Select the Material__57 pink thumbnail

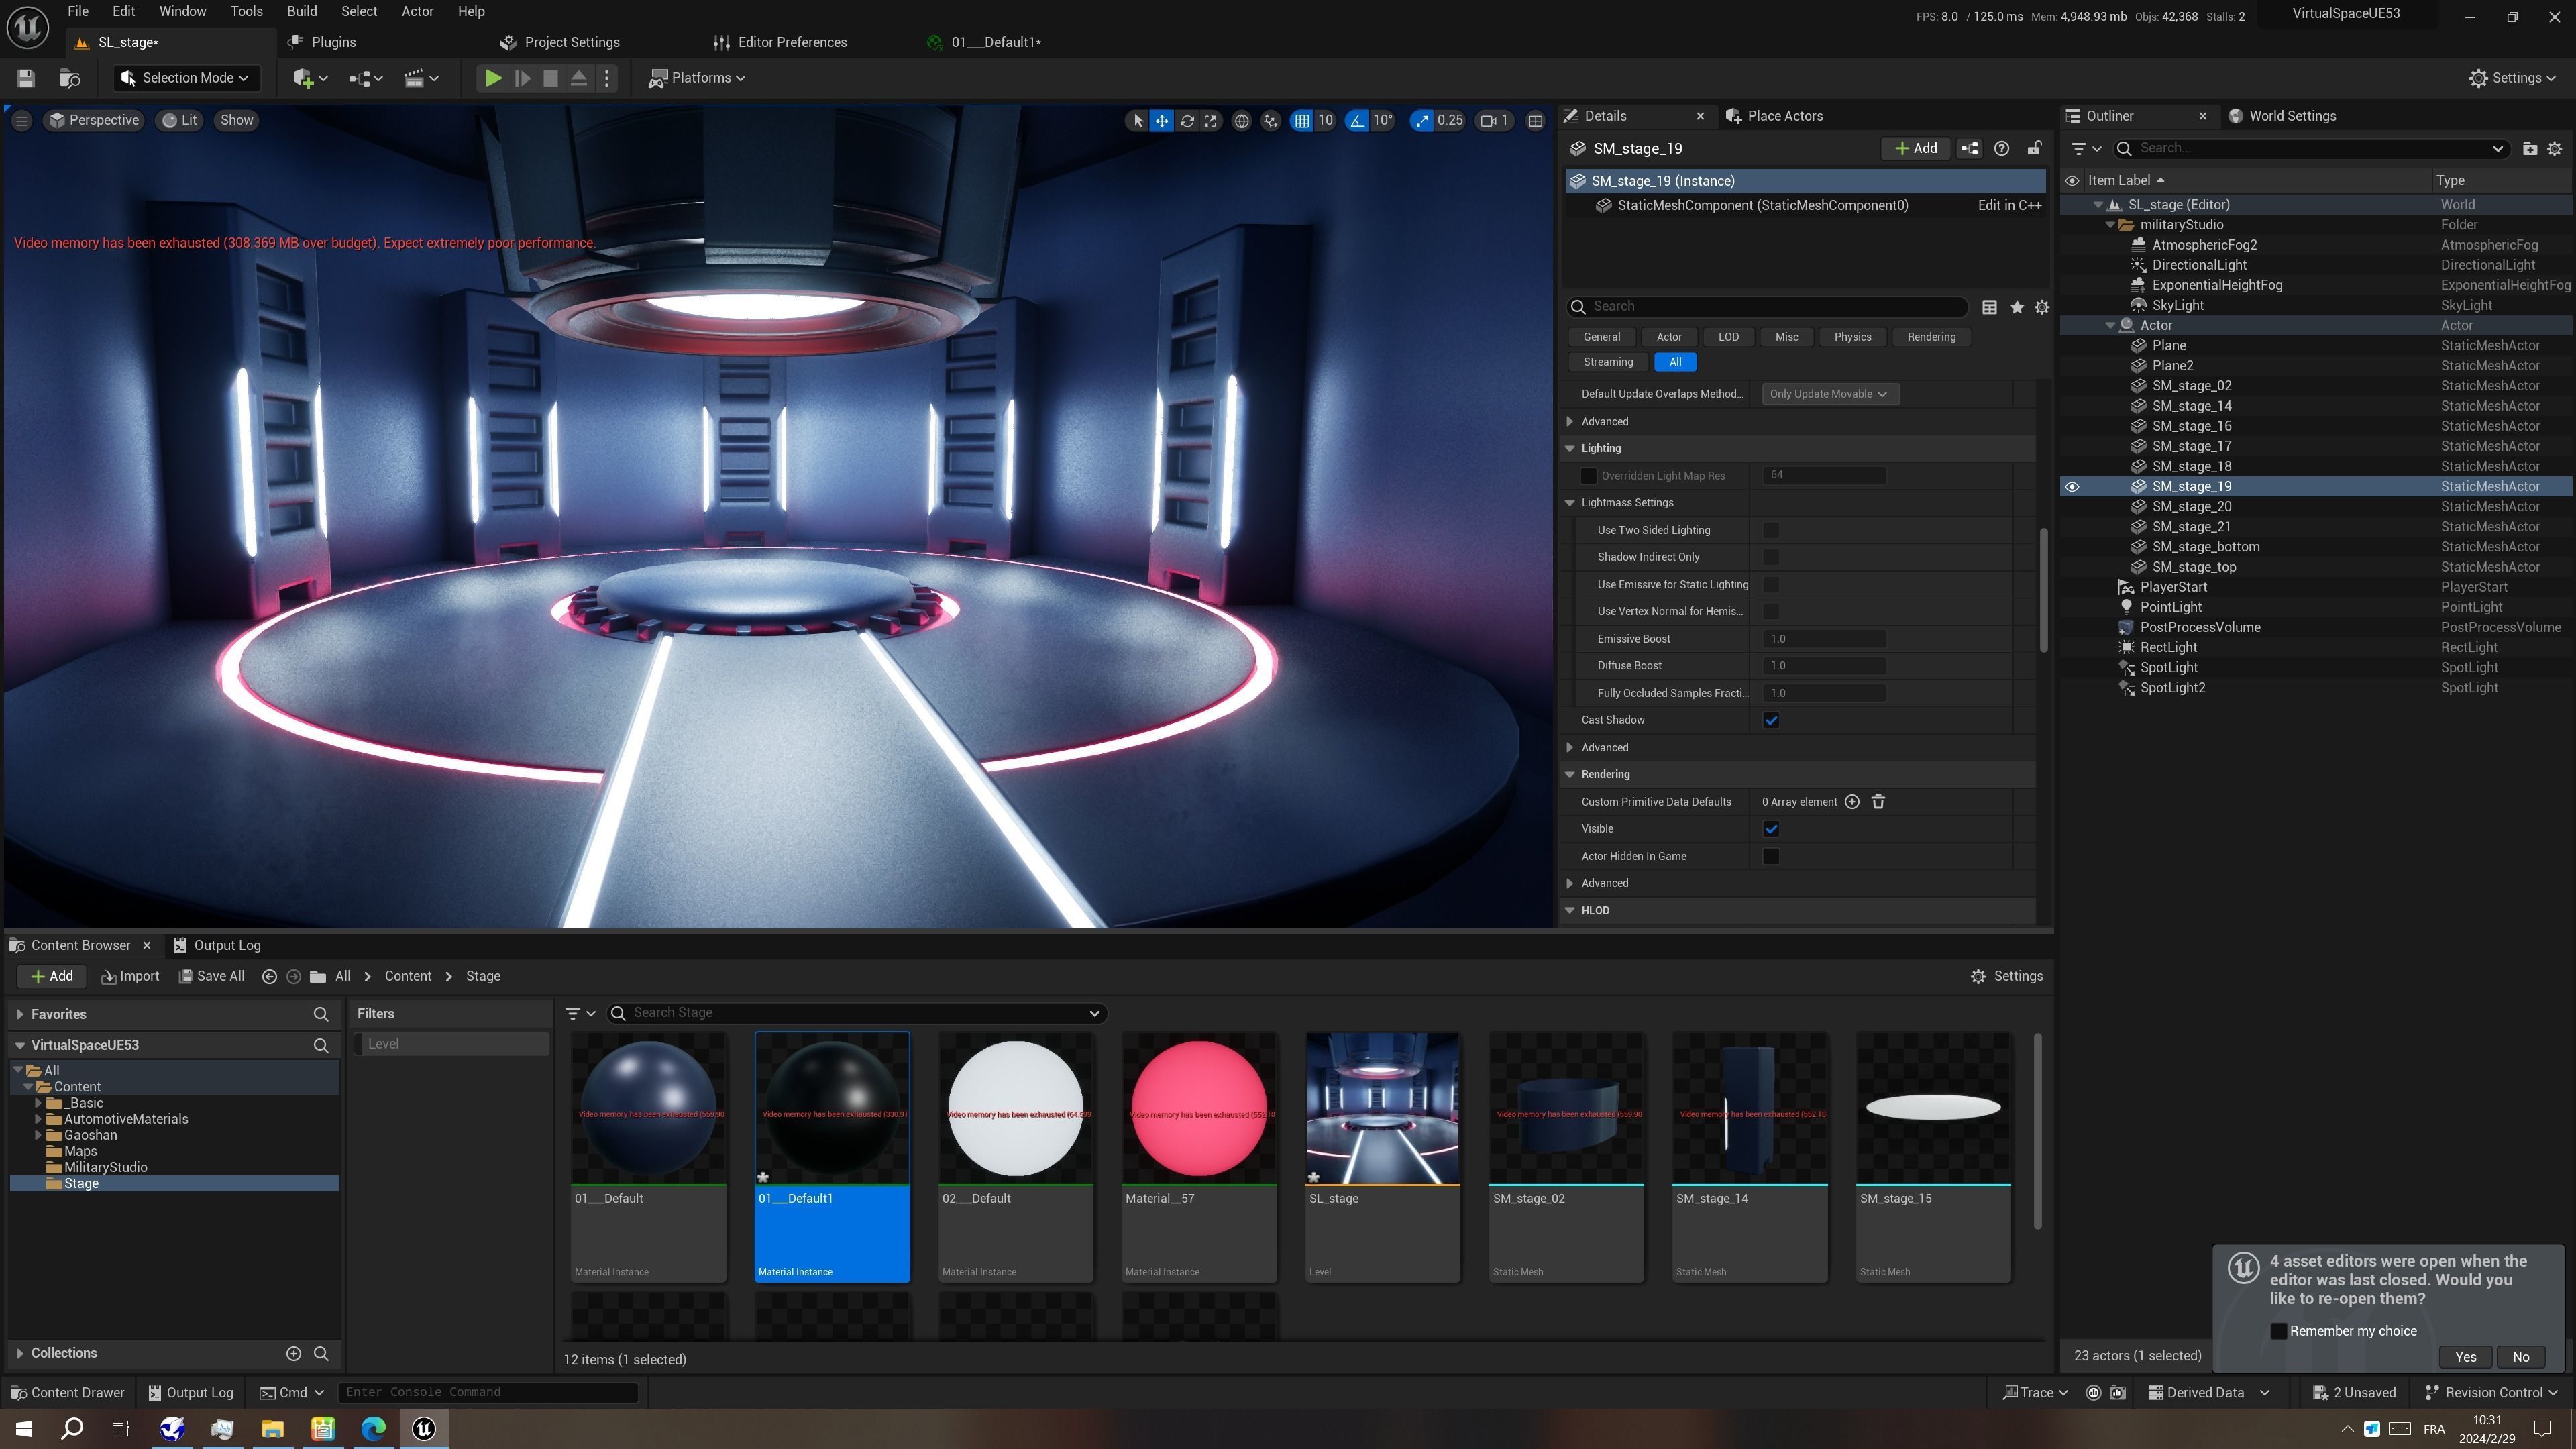click(1198, 1108)
